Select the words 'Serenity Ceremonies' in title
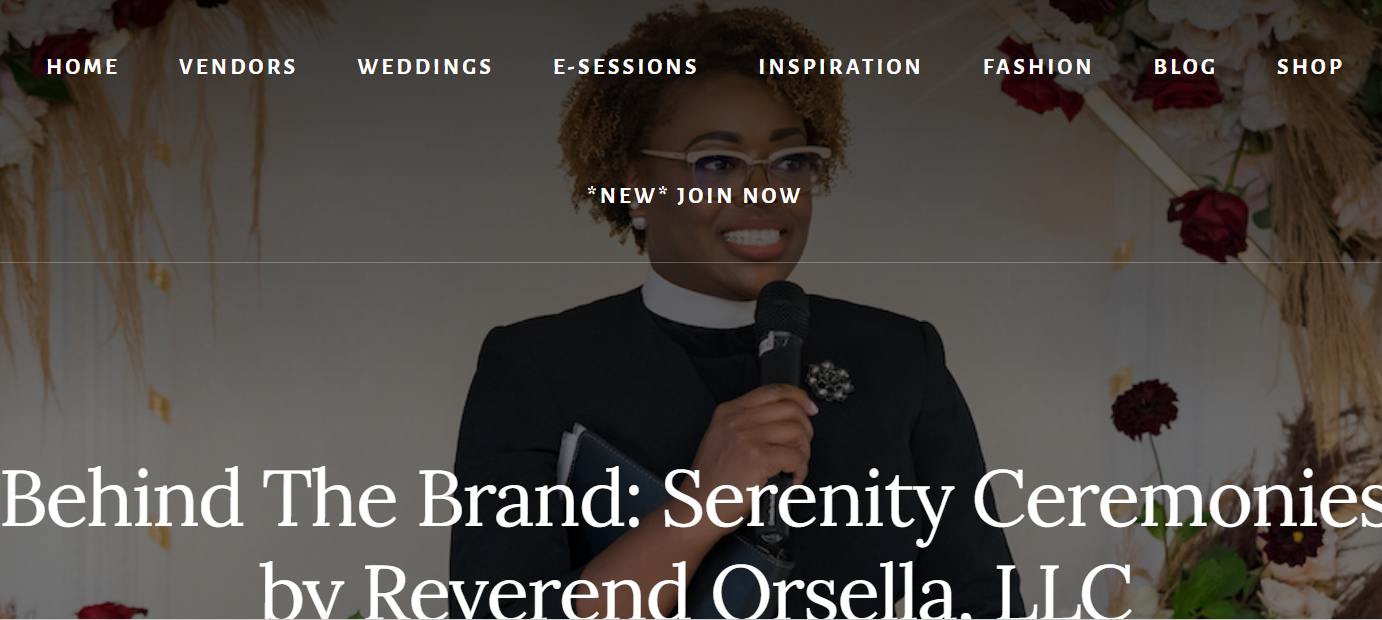The width and height of the screenshot is (1382, 620). pyautogui.click(x=1022, y=498)
